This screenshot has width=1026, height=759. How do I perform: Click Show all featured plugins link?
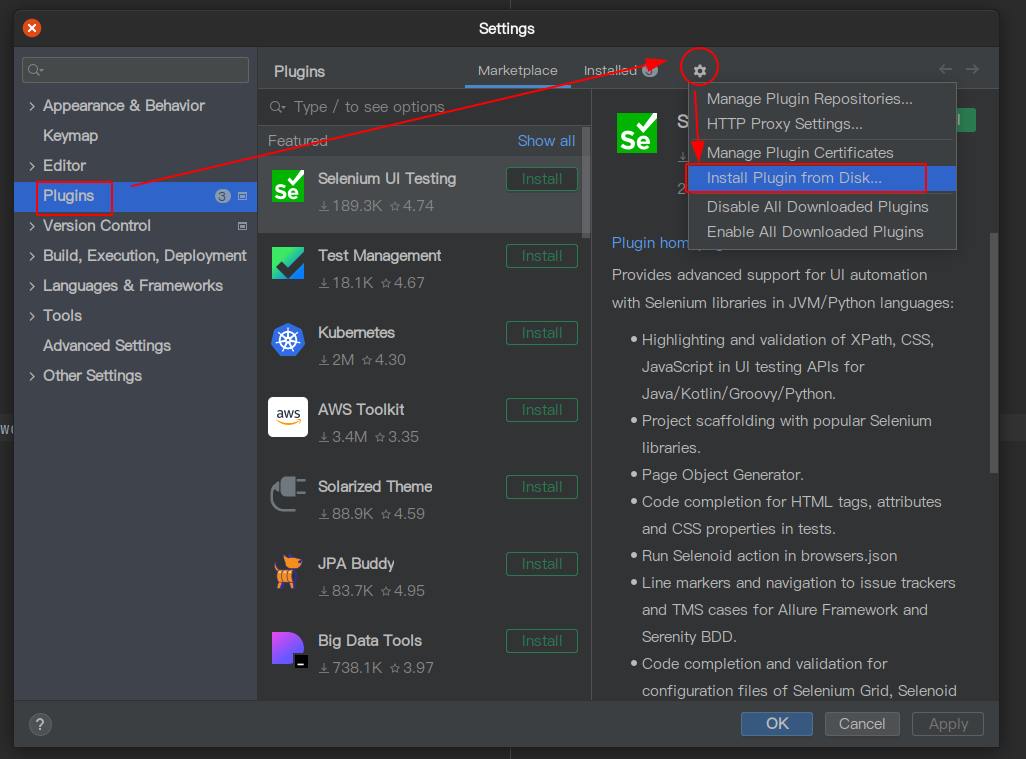(x=546, y=141)
